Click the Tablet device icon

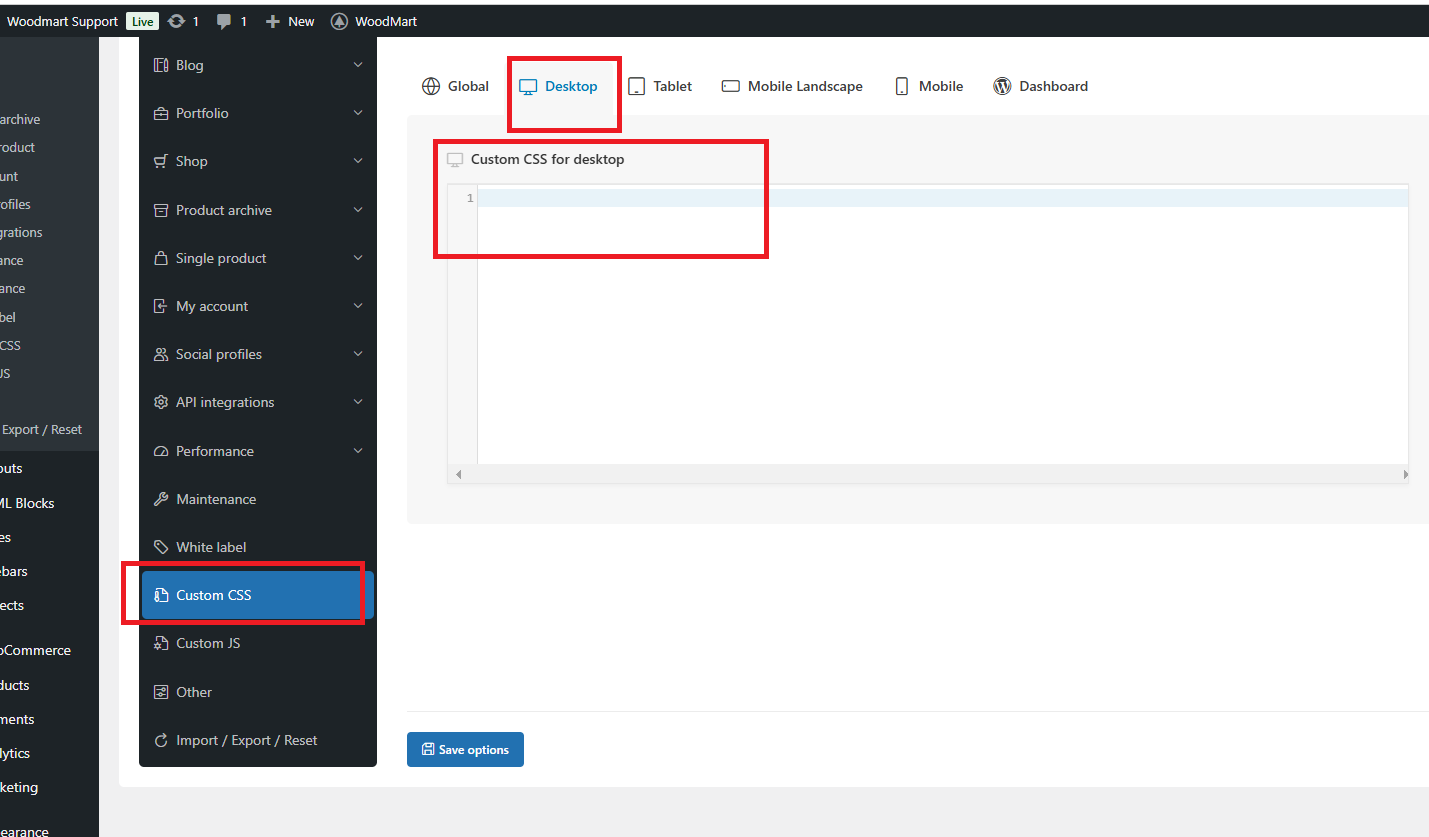pos(636,87)
